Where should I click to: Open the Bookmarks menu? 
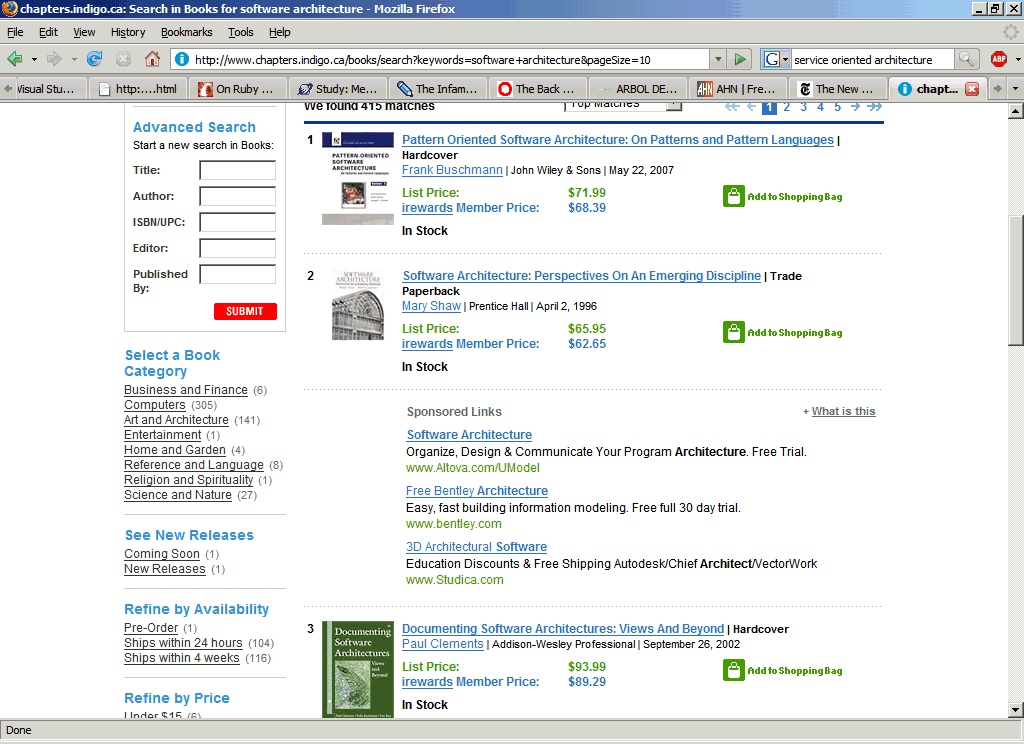[x=187, y=32]
